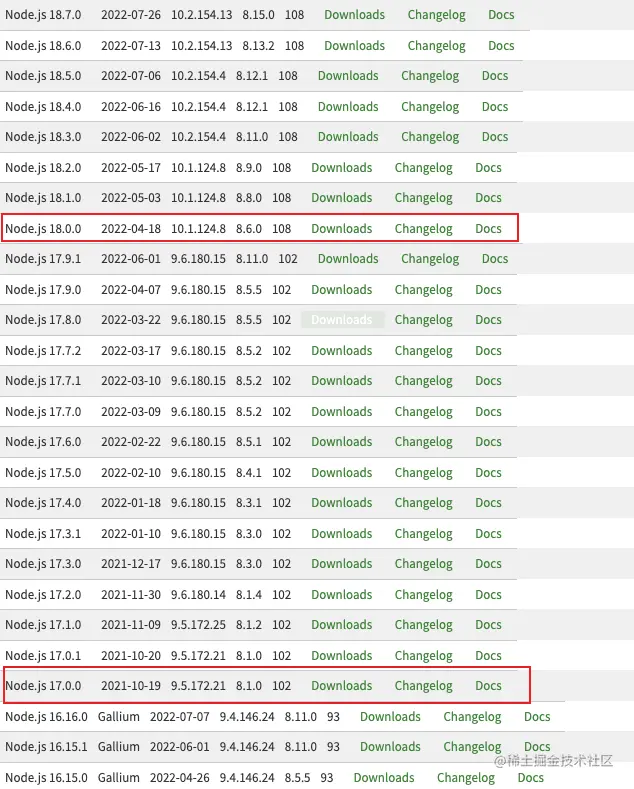Click Downloads in the Node.js 17.0.1 row
Image resolution: width=634 pixels, height=789 pixels.
[341, 656]
